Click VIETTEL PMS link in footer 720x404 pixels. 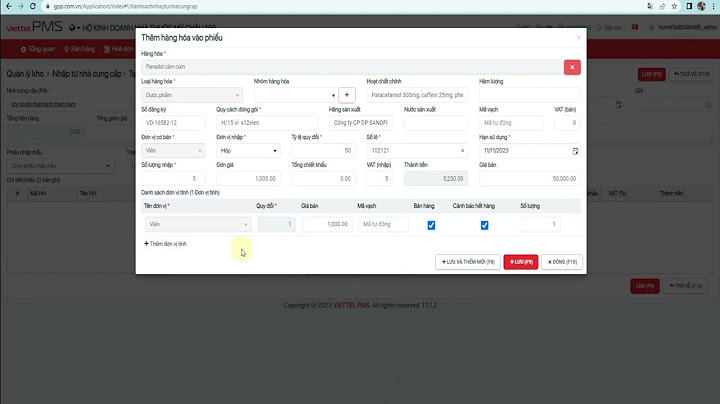coord(351,305)
